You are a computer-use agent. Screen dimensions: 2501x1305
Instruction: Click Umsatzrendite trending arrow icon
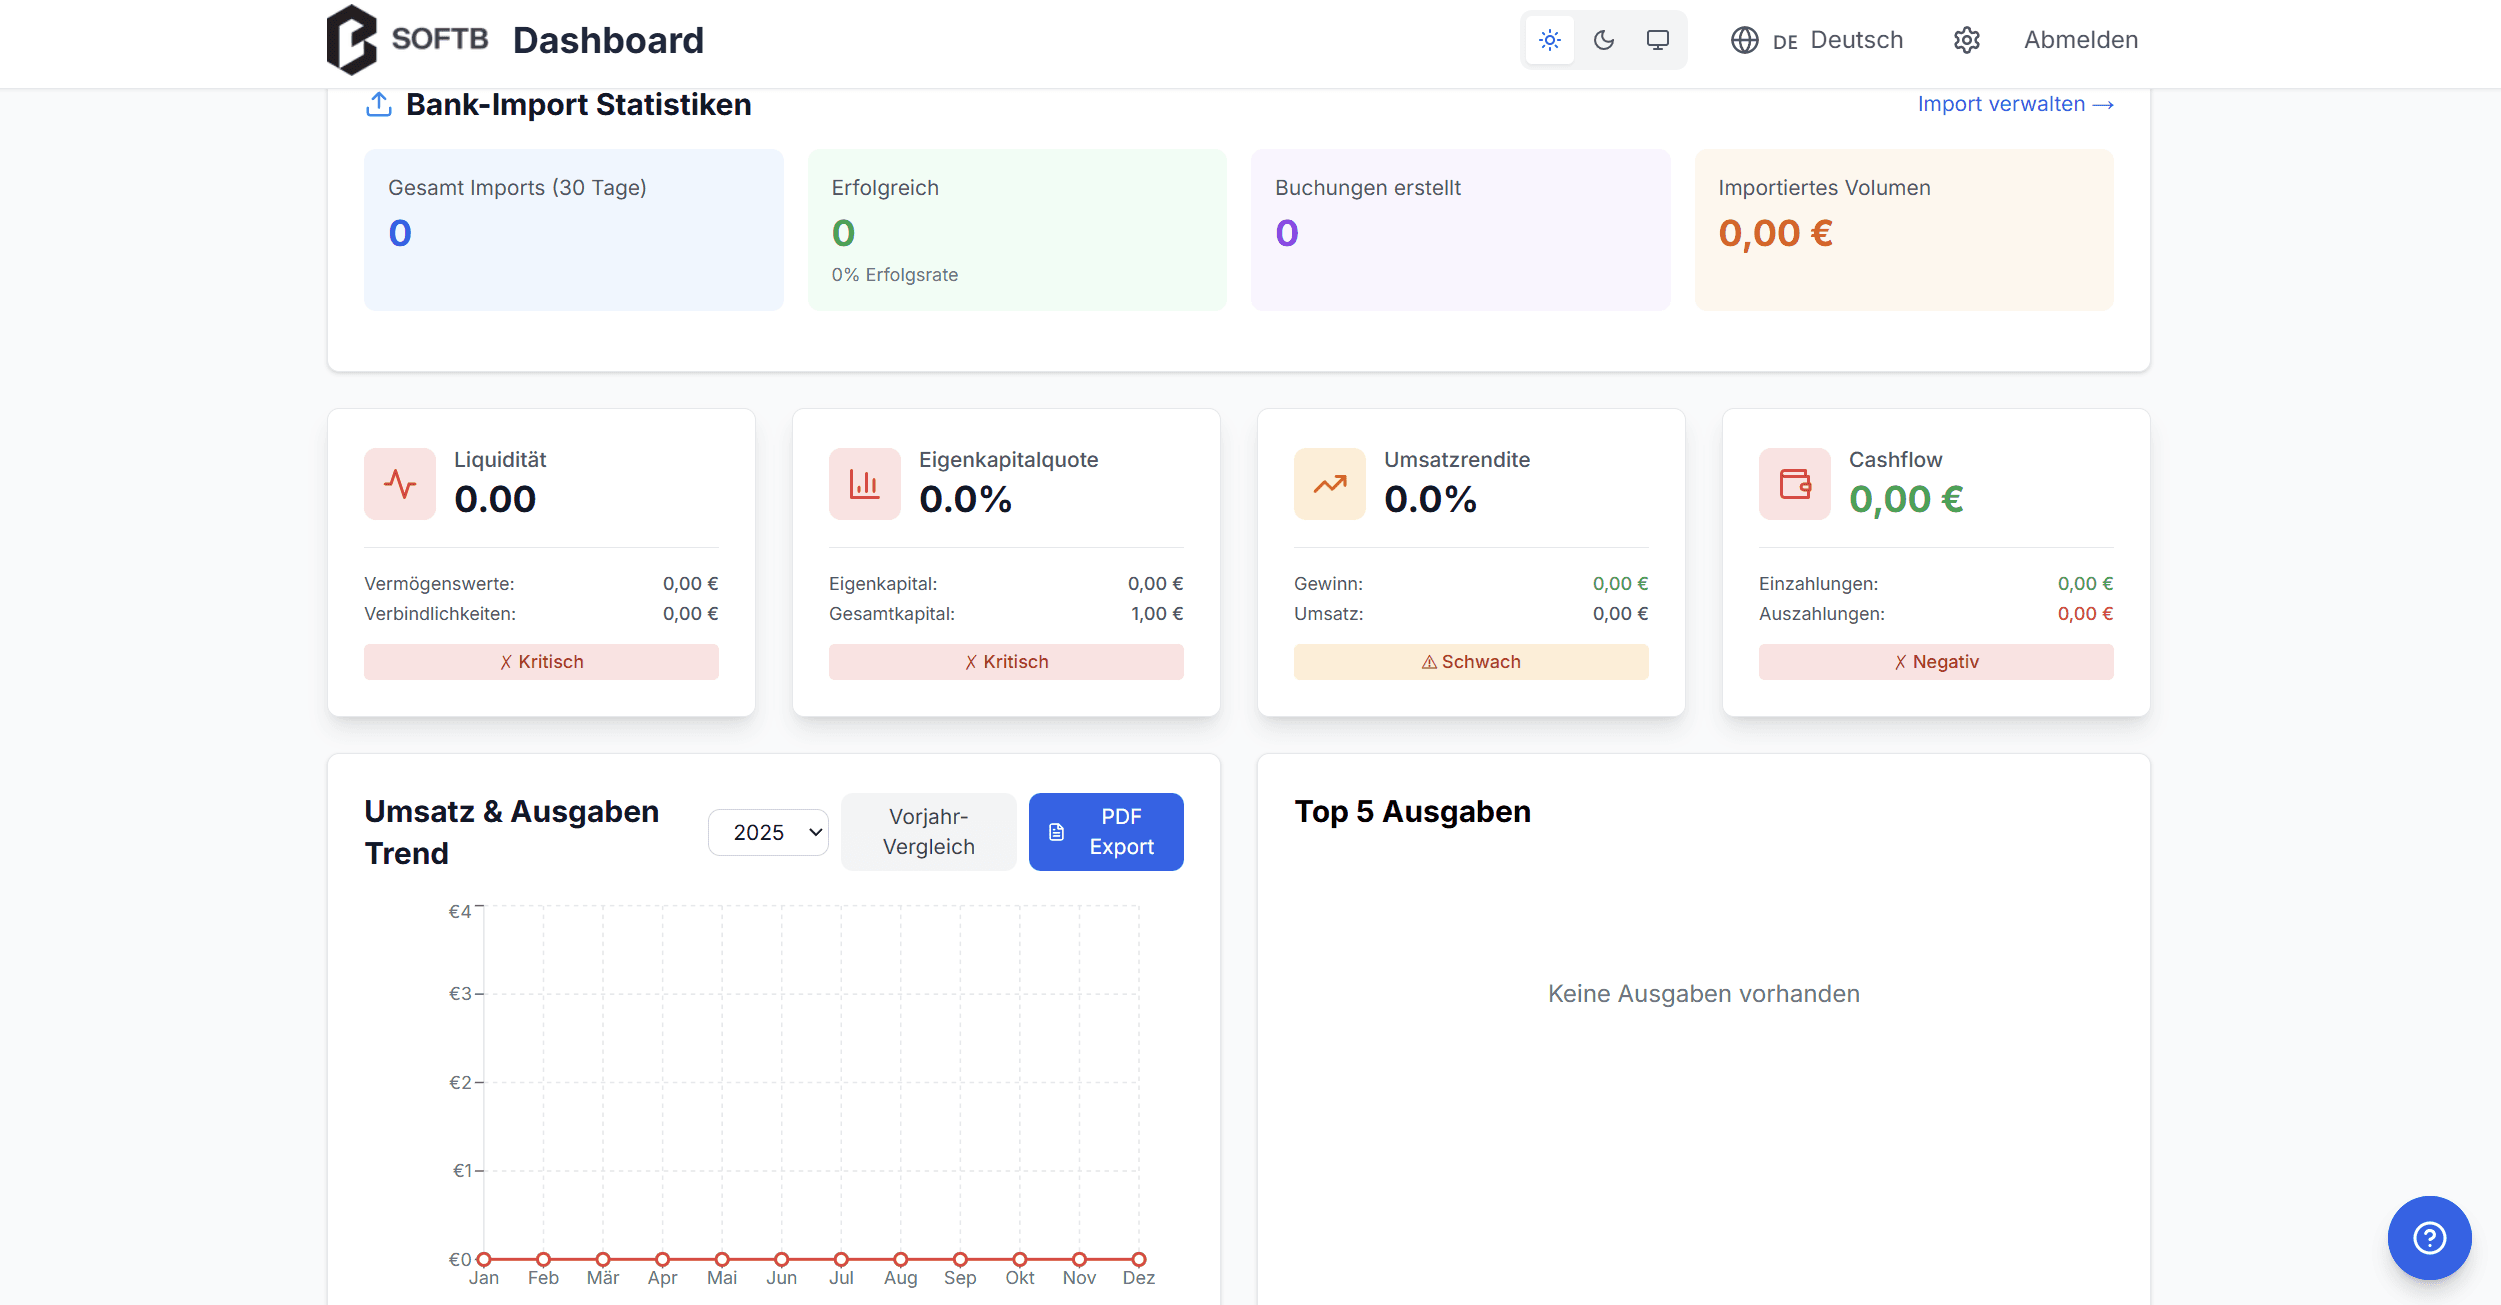1329,484
